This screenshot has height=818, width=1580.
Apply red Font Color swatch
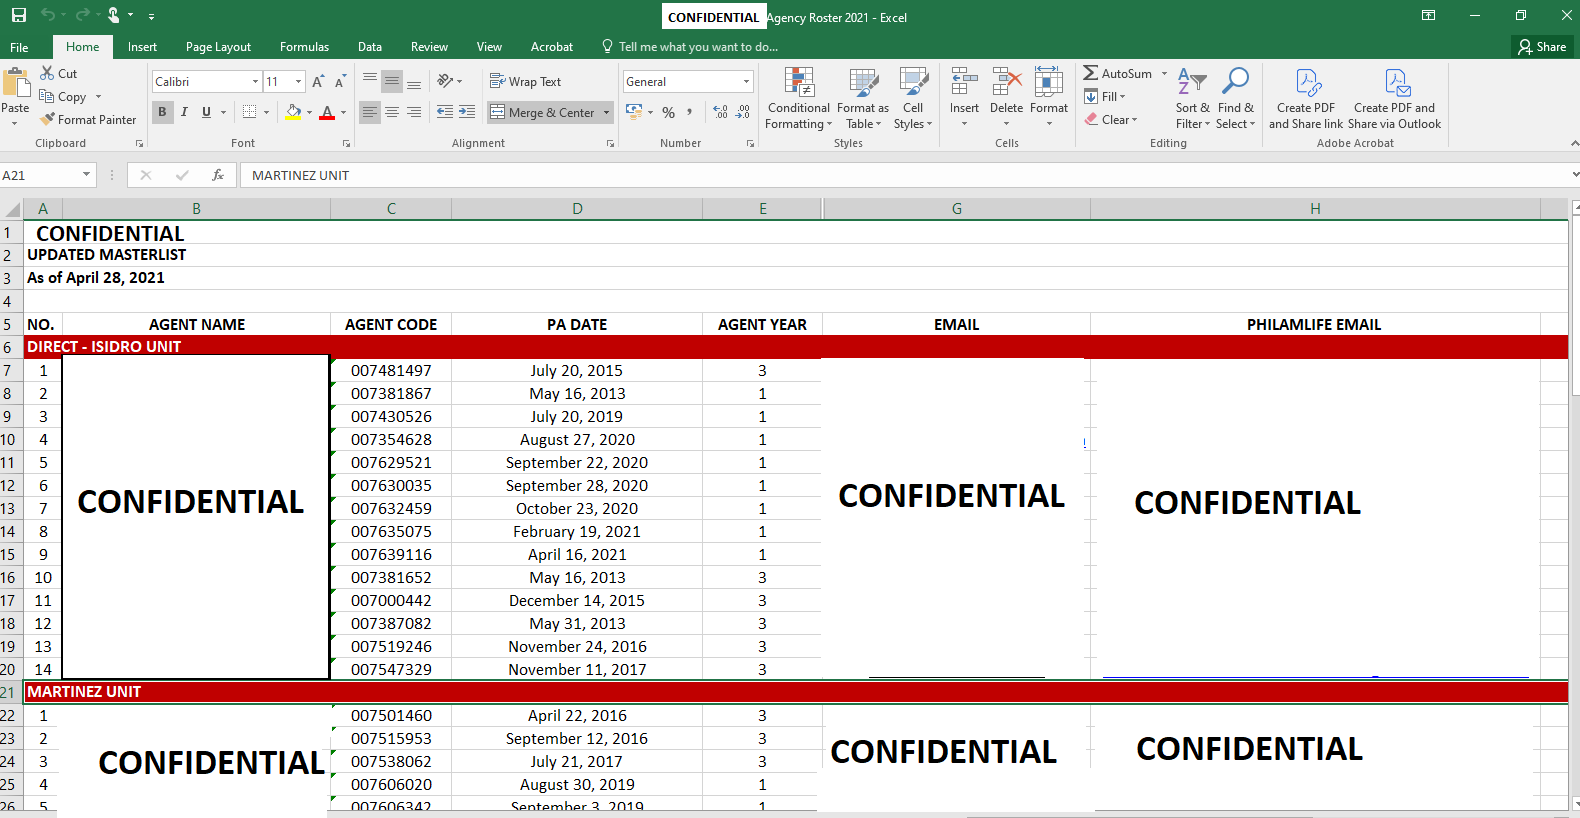pos(326,112)
